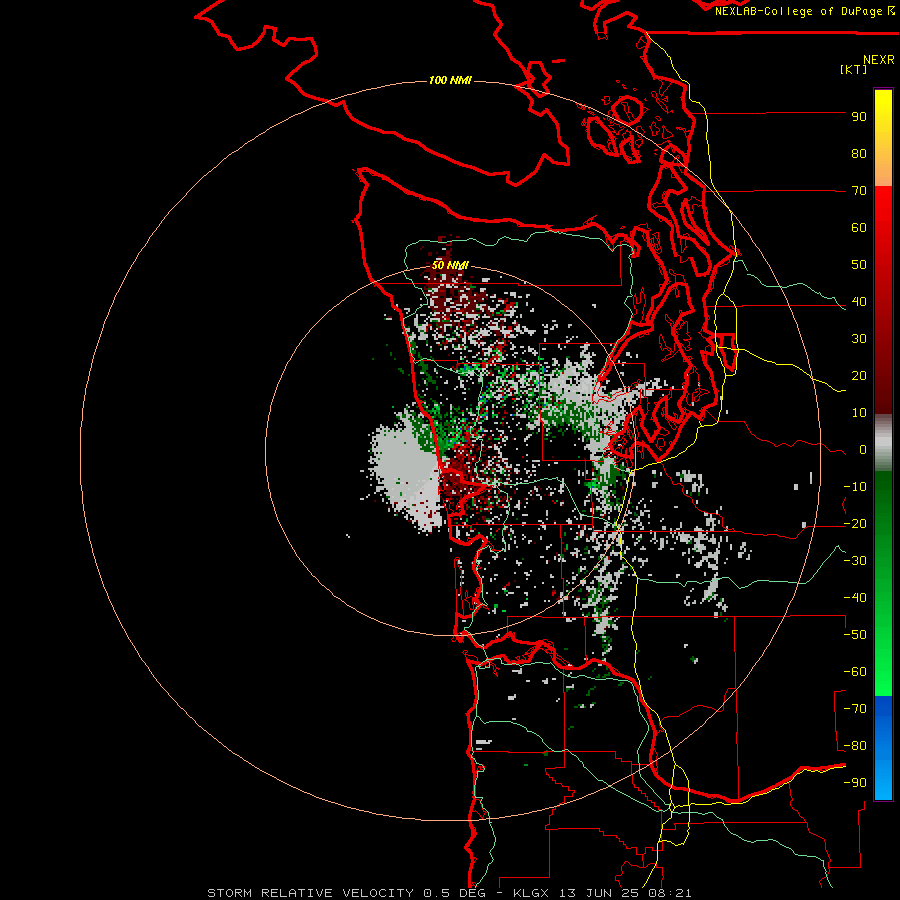Image resolution: width=900 pixels, height=900 pixels.
Task: Click the positive 70 value on the velocity scale
Action: click(859, 191)
